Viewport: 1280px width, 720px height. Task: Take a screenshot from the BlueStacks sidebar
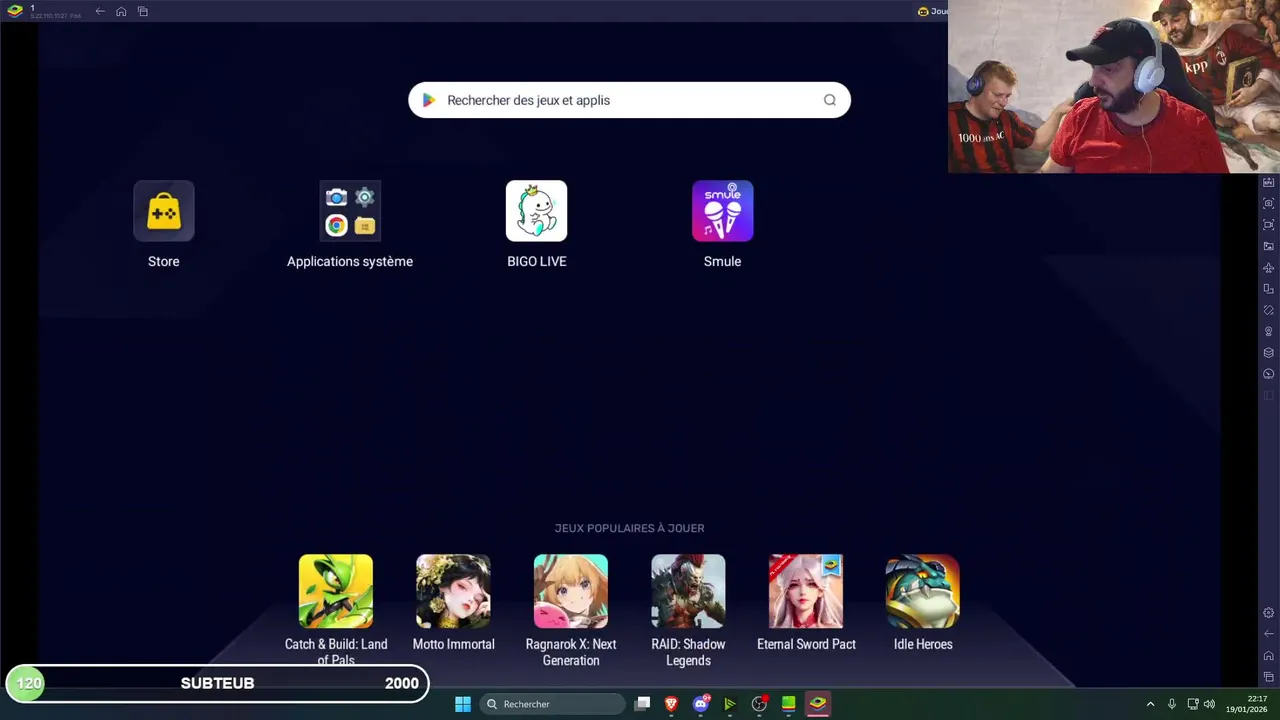pos(1269,203)
